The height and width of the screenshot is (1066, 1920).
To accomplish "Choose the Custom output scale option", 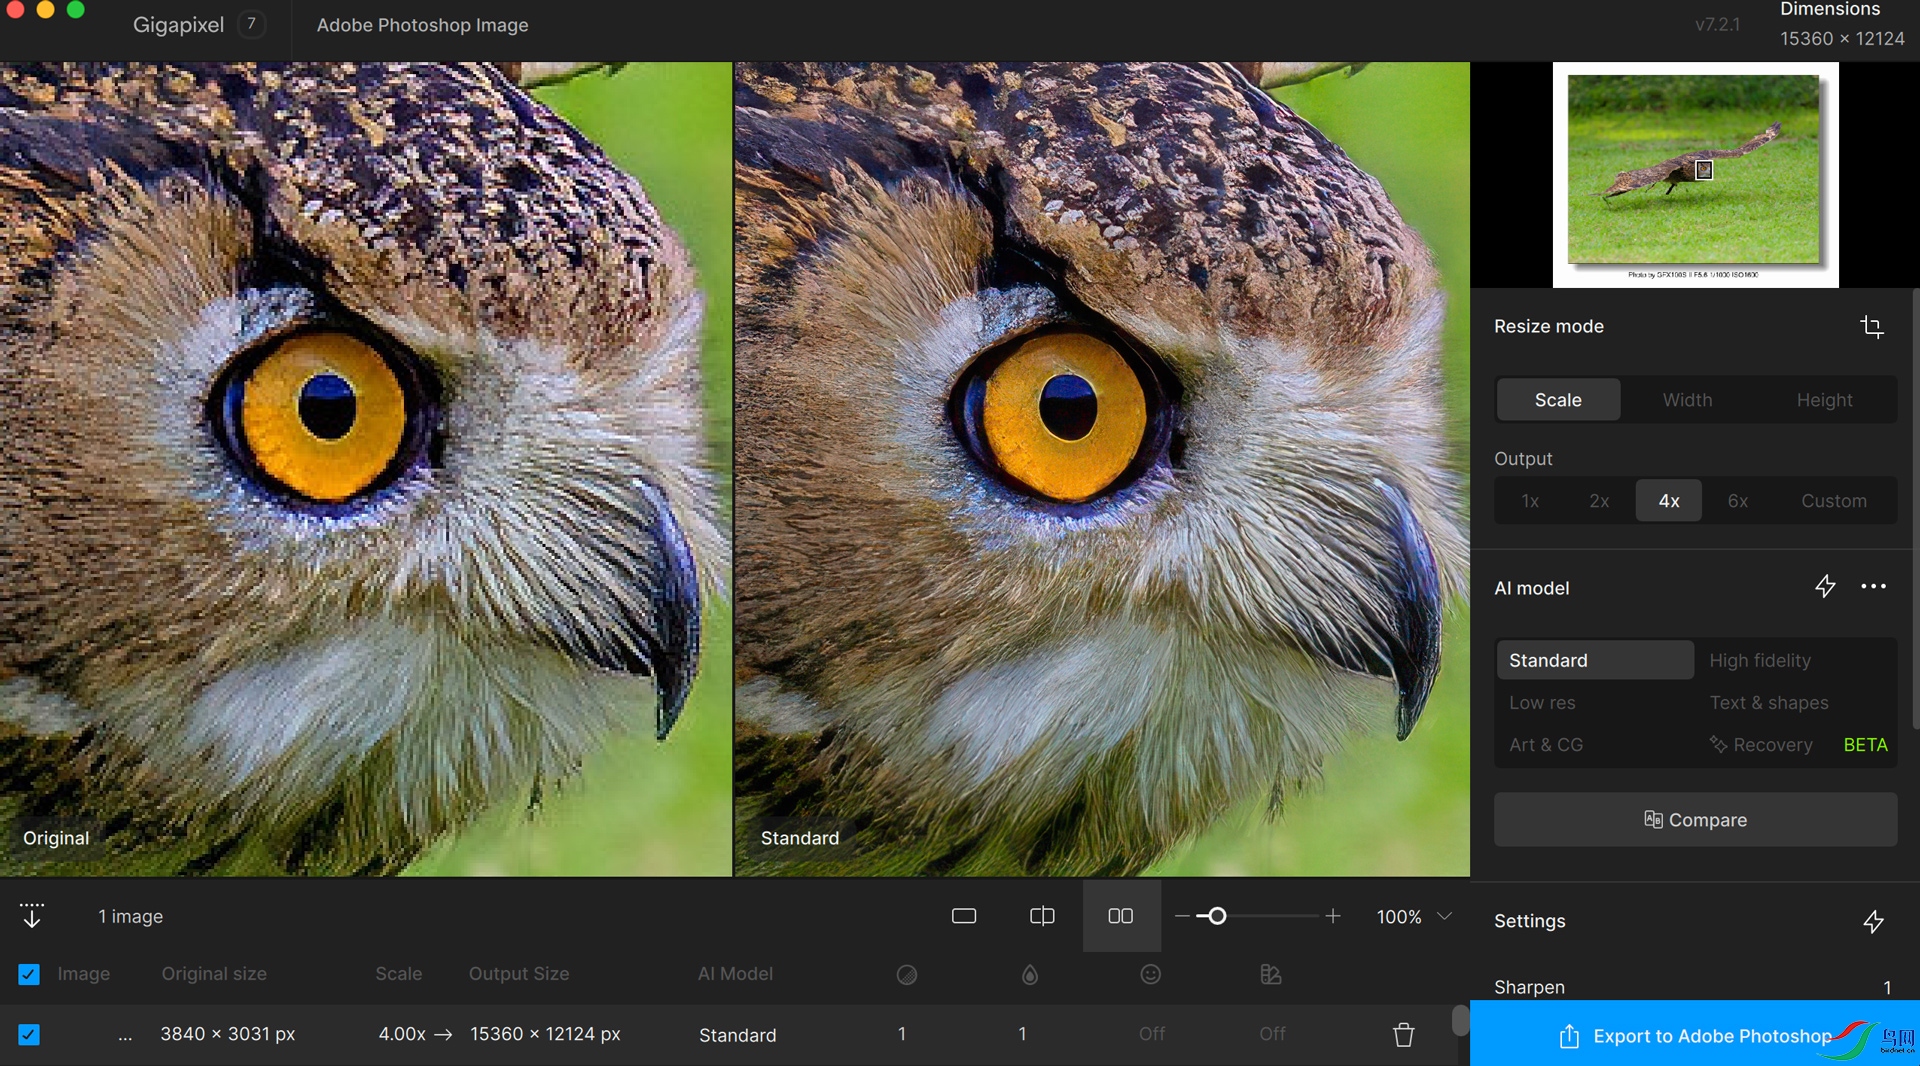I will [x=1833, y=501].
